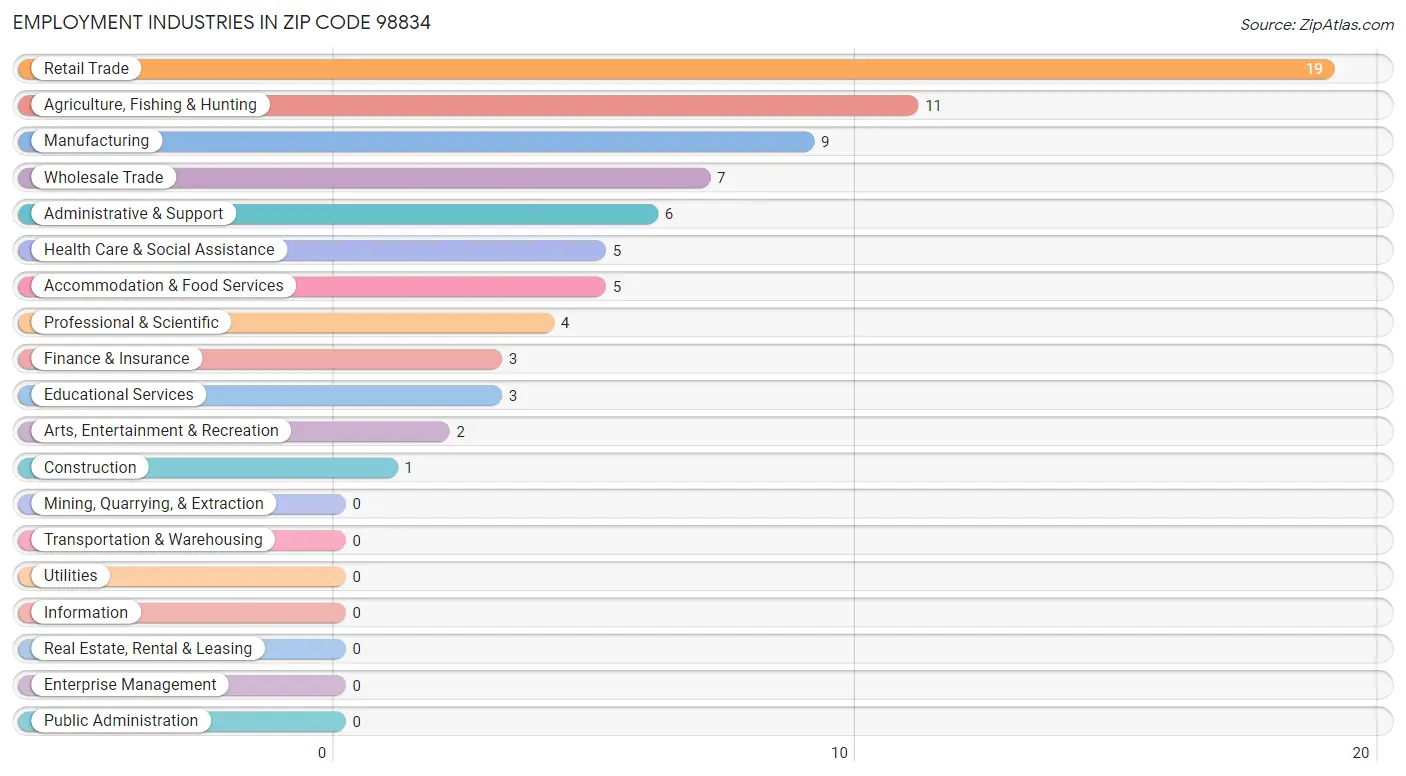Viewport: 1406px width, 776px height.
Task: Click the value 9 beside Manufacturing bar
Action: (825, 142)
